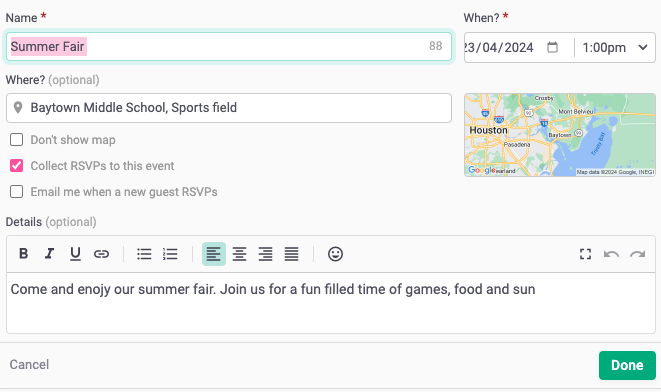This screenshot has width=661, height=392.
Task: Uncheck Collect RSVPs to this event
Action: coord(16,166)
